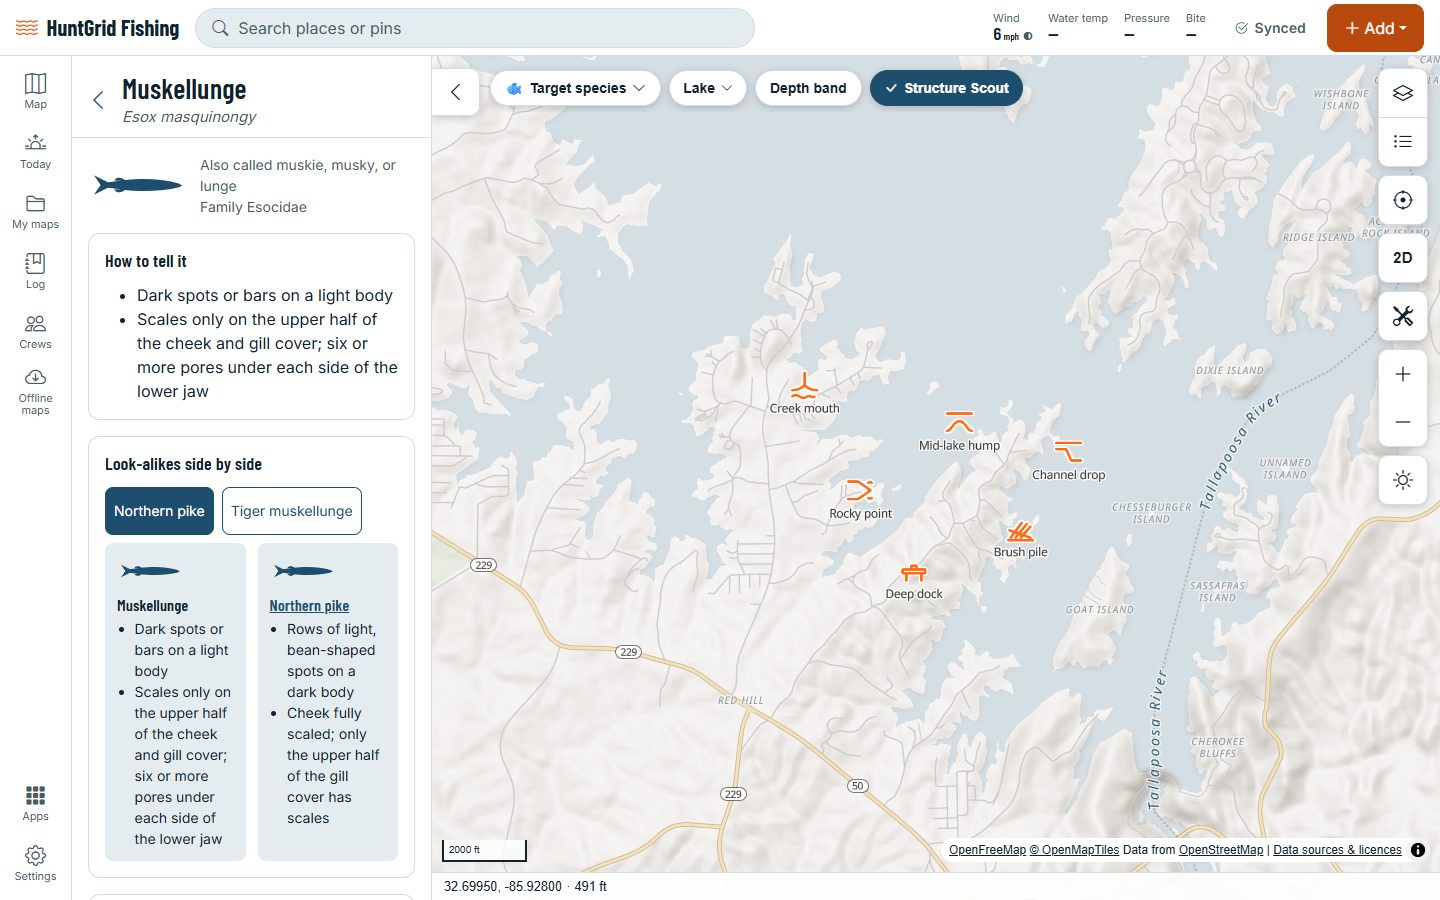Click the Deep dock marker
Screen dimensions: 1440x900
click(x=914, y=572)
